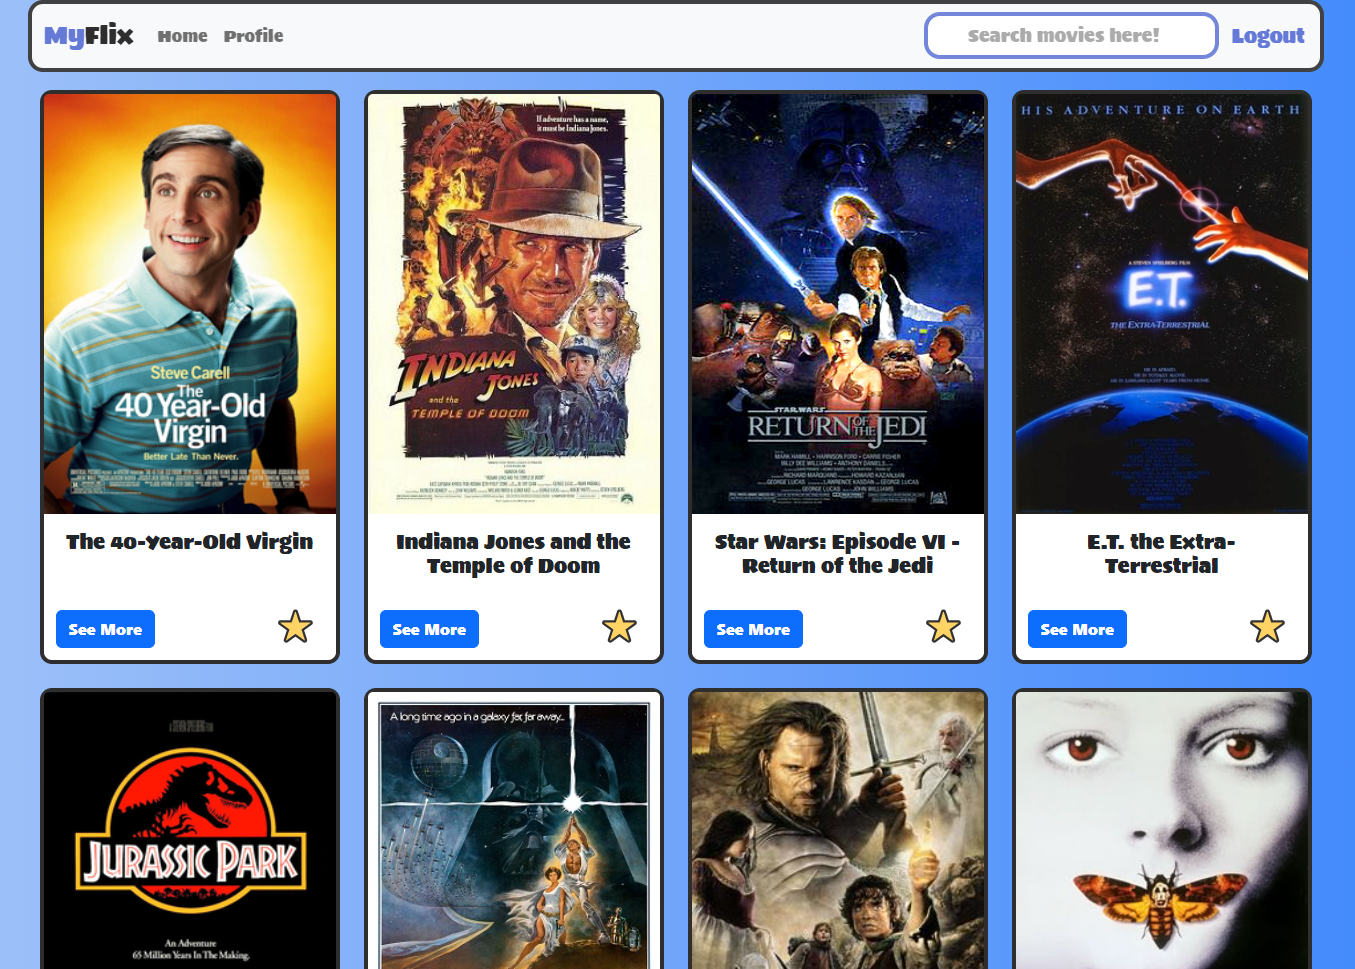This screenshot has height=969, width=1355.
Task: Select the Return of the King poster
Action: click(837, 830)
